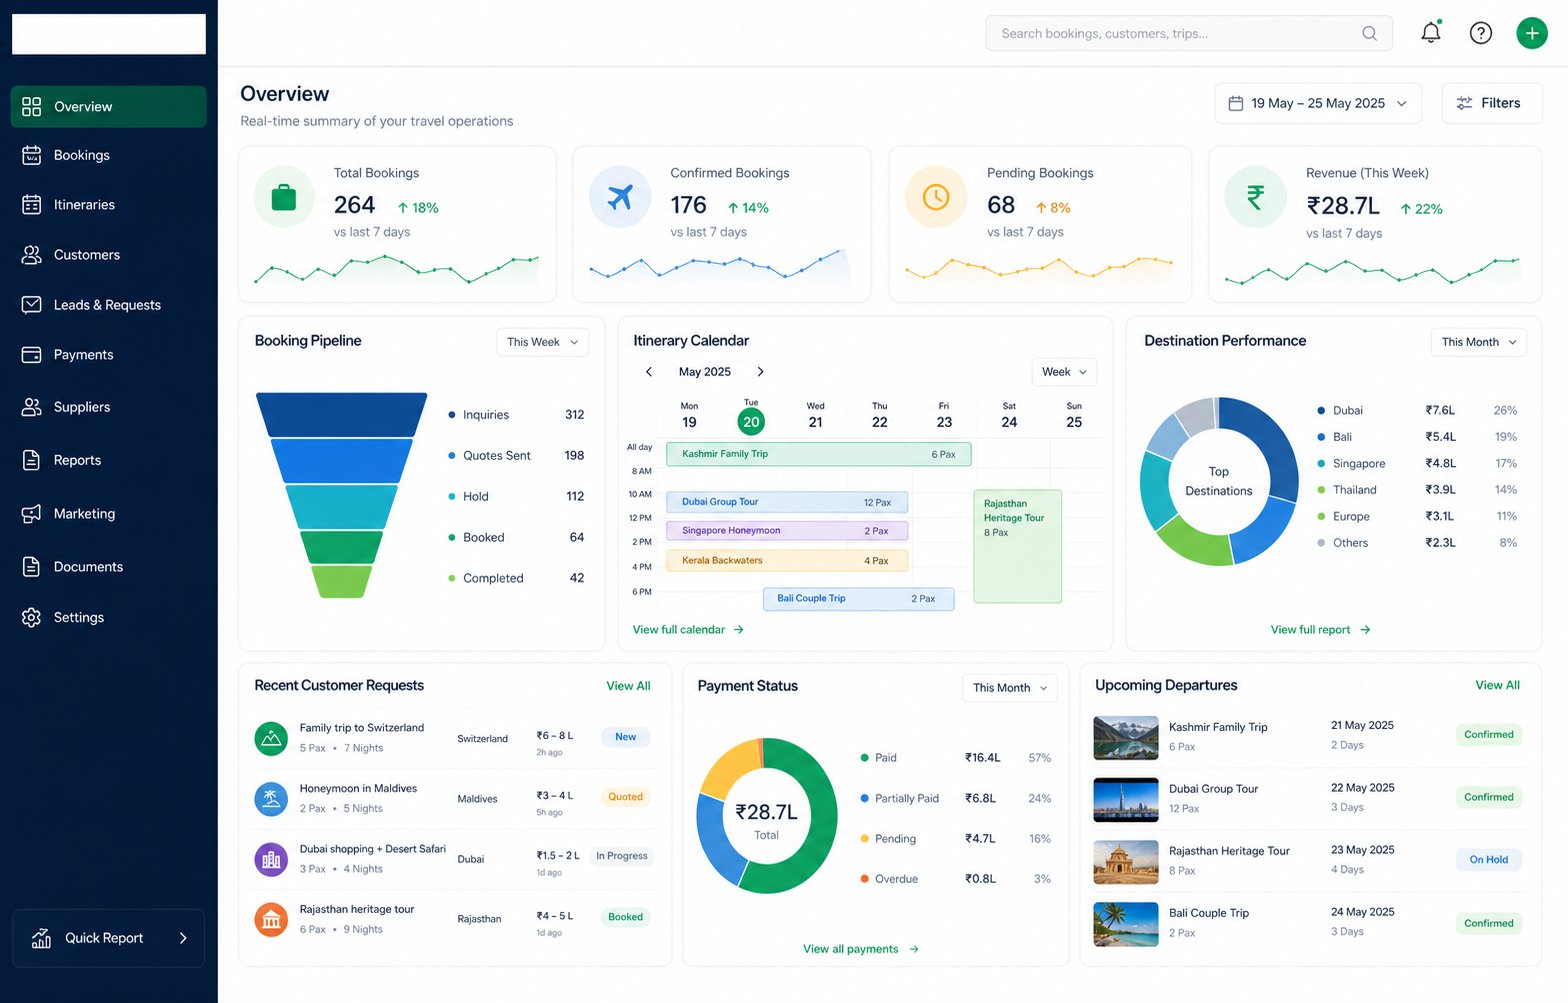Open Itineraries in the sidebar
The width and height of the screenshot is (1568, 1003).
[108, 204]
